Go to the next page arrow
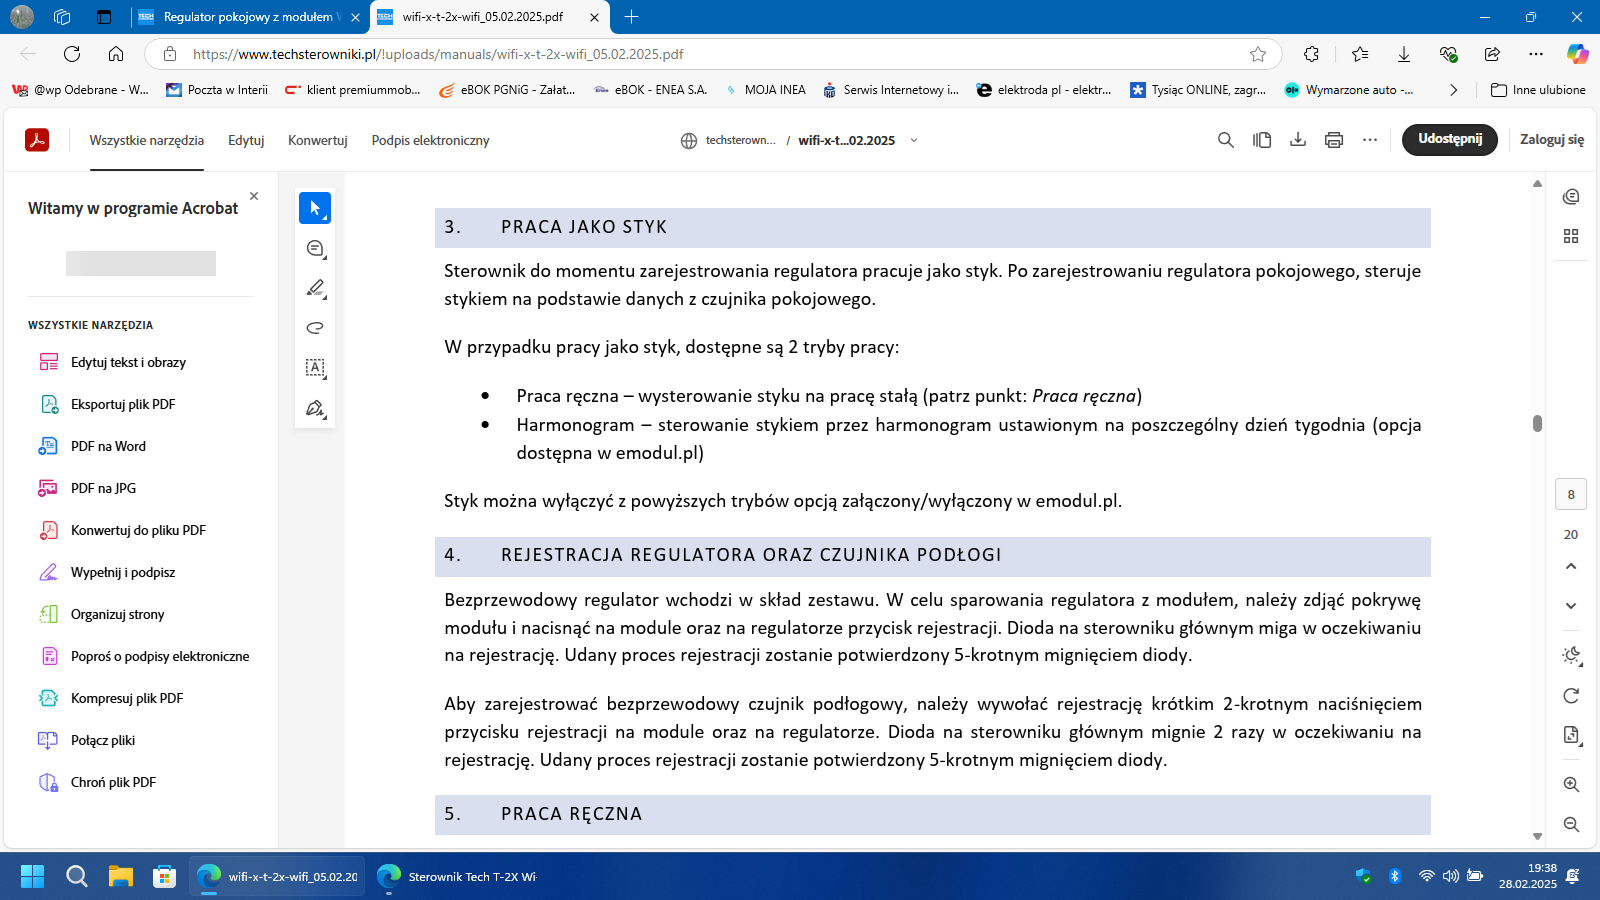Viewport: 1600px width, 900px height. pyautogui.click(x=1571, y=606)
